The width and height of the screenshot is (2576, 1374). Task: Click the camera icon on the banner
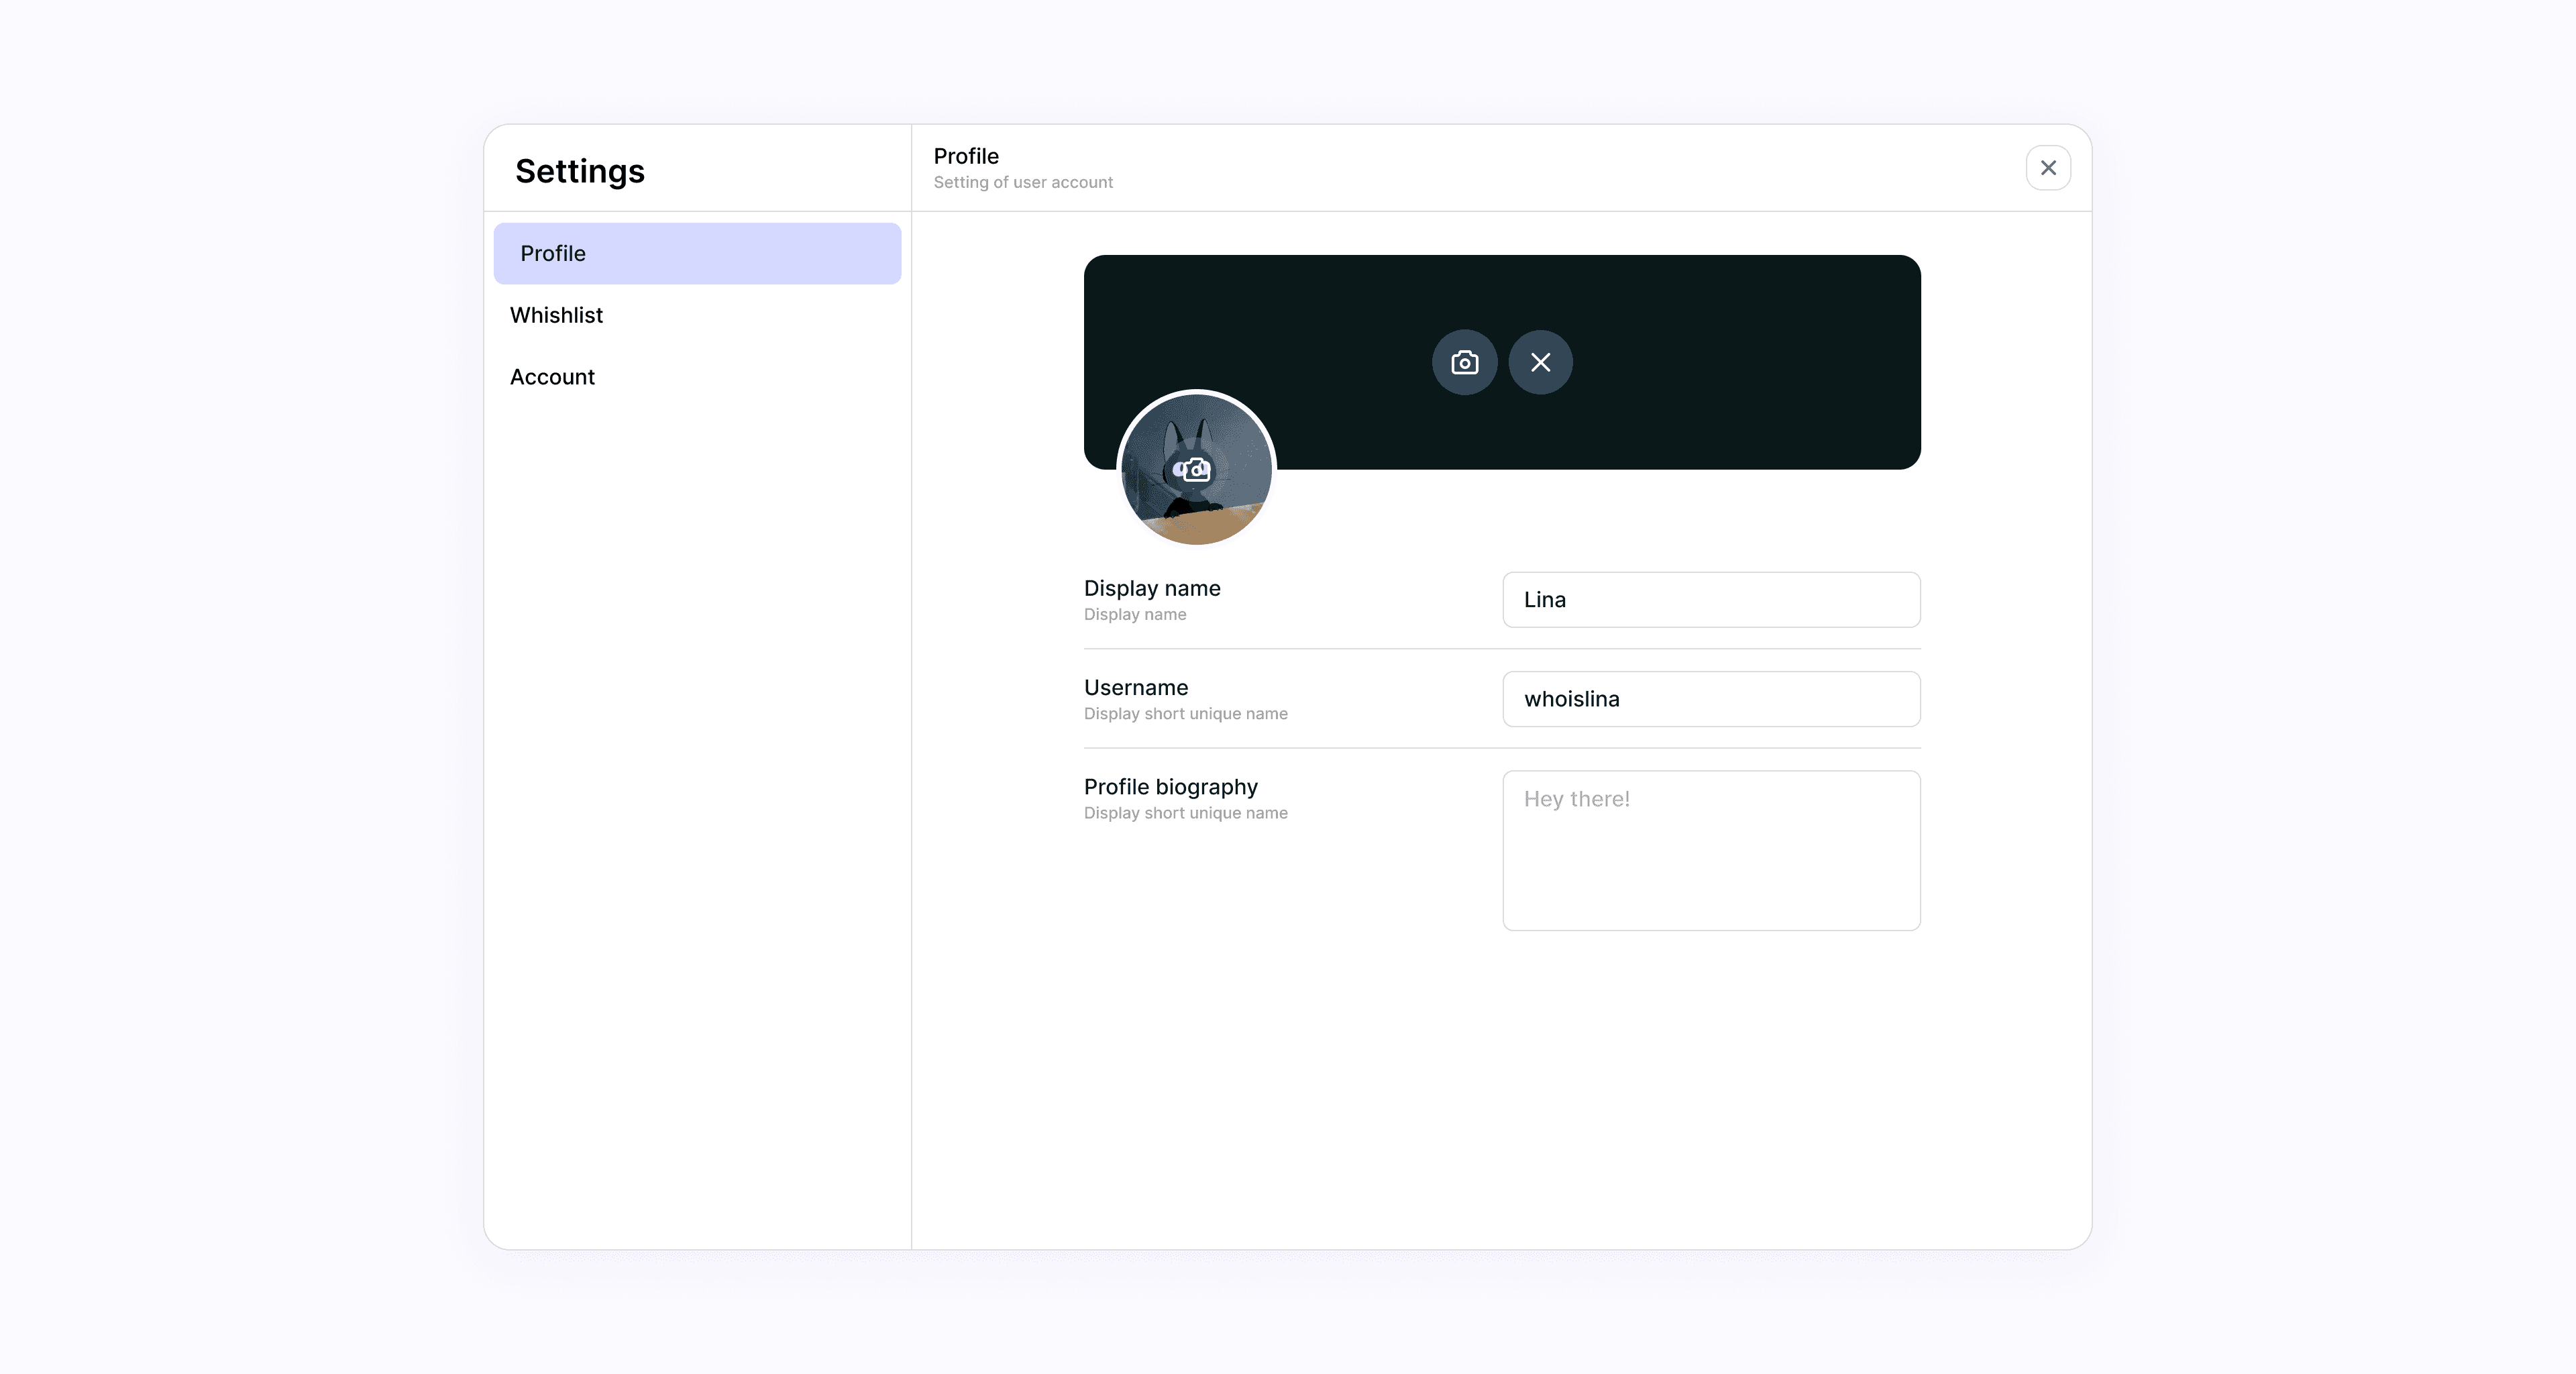point(1464,362)
